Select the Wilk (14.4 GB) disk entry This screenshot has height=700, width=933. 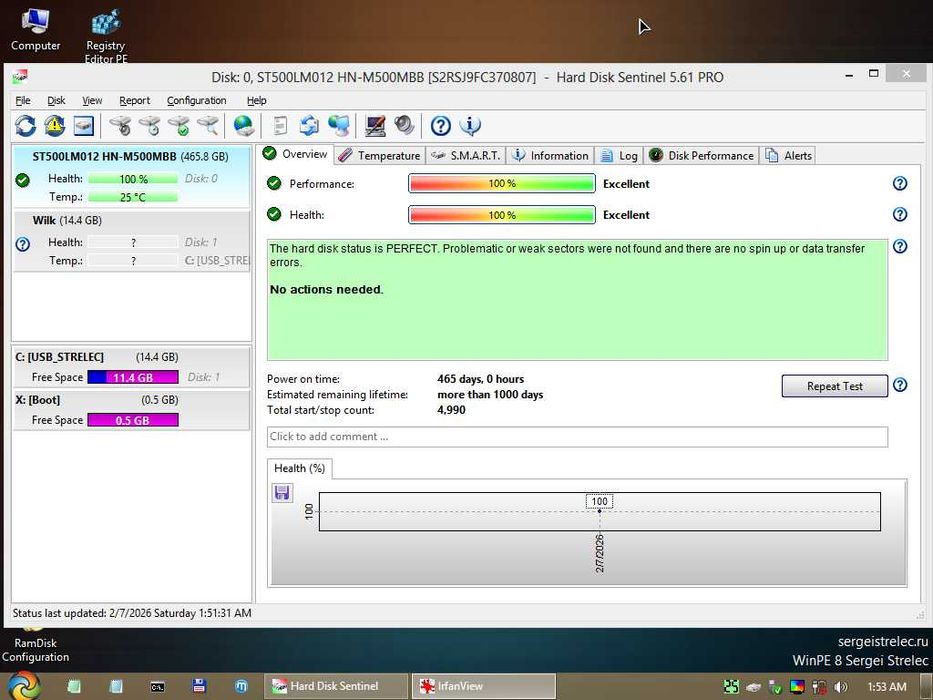(x=131, y=240)
